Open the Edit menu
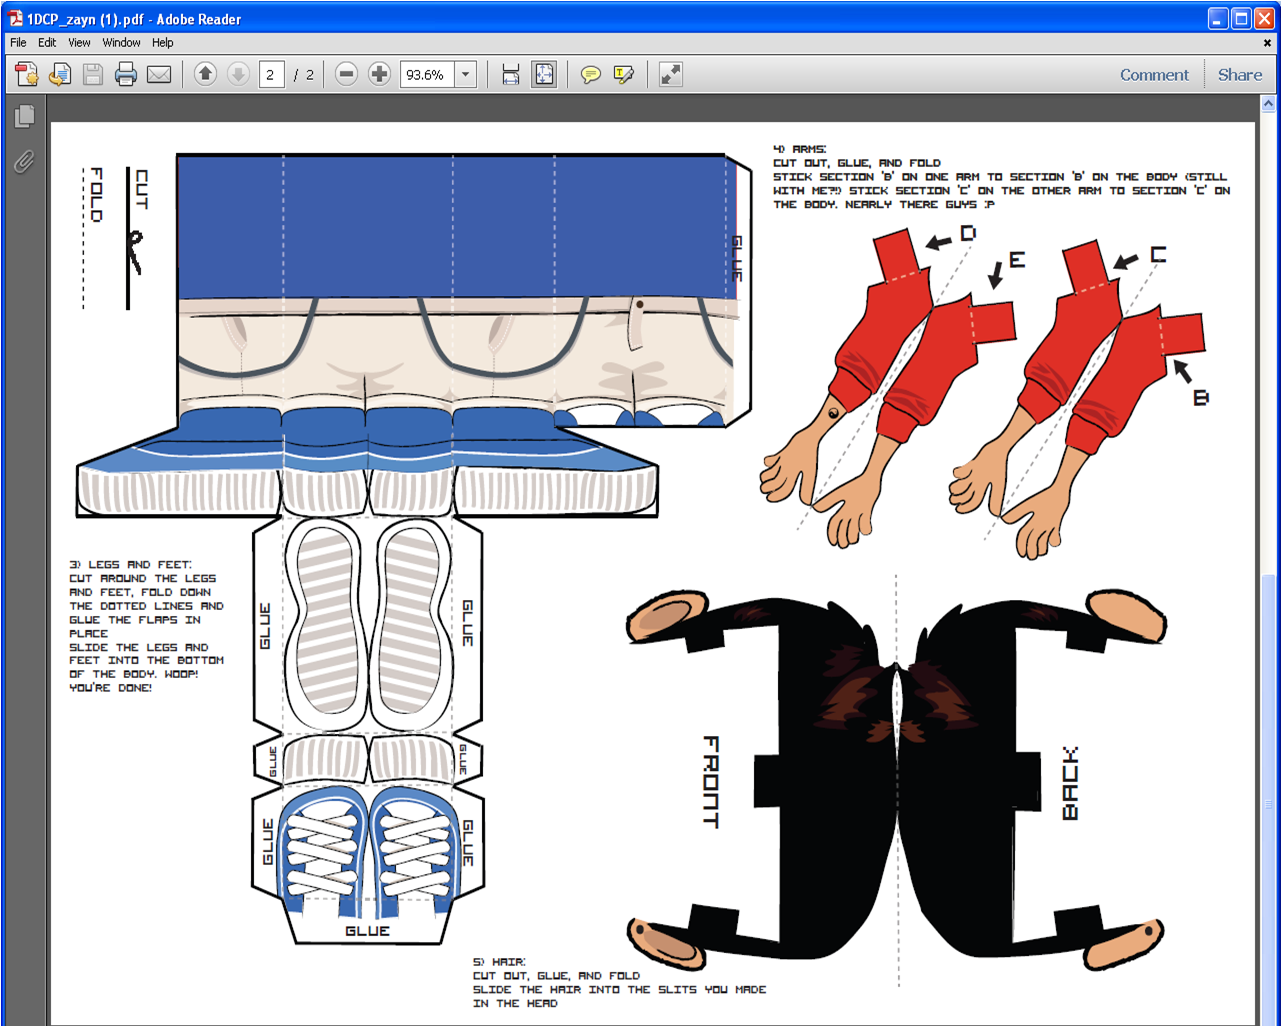Screen dimensions: 1282x1027 pos(47,43)
